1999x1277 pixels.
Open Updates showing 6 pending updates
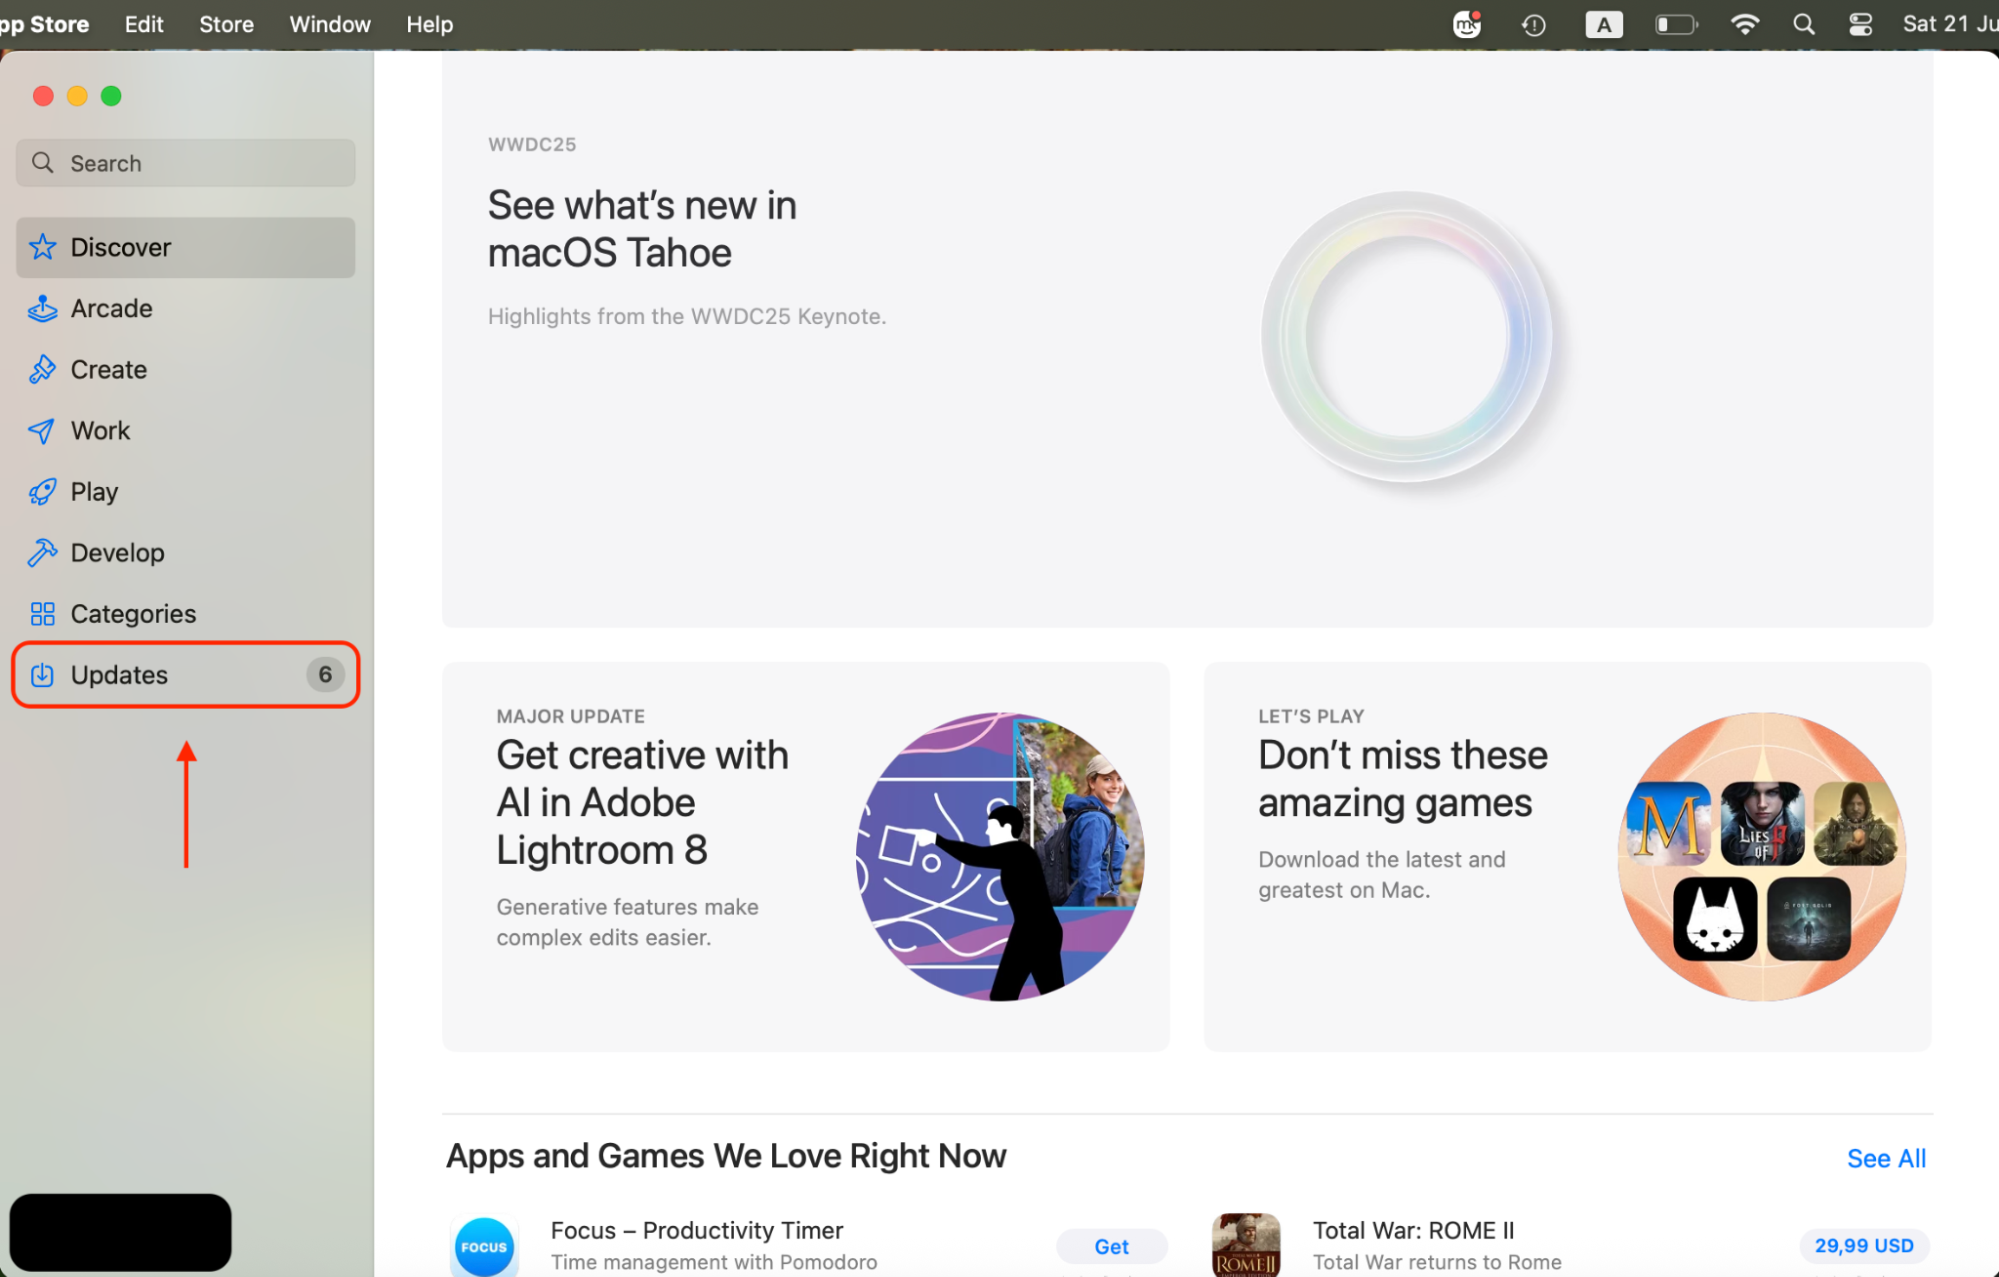pos(118,674)
